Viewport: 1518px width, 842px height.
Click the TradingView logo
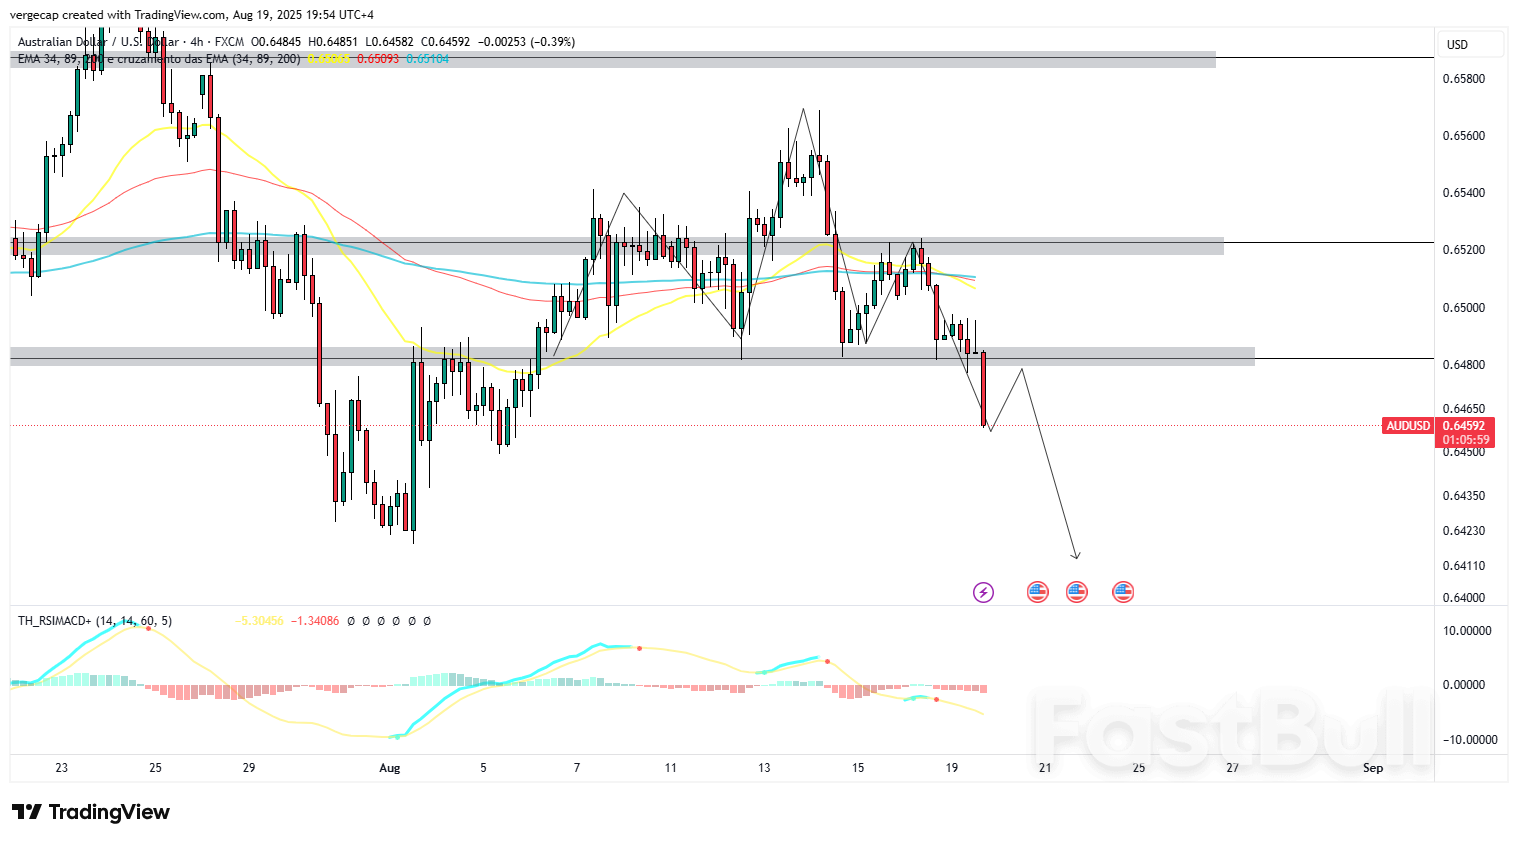pos(90,812)
